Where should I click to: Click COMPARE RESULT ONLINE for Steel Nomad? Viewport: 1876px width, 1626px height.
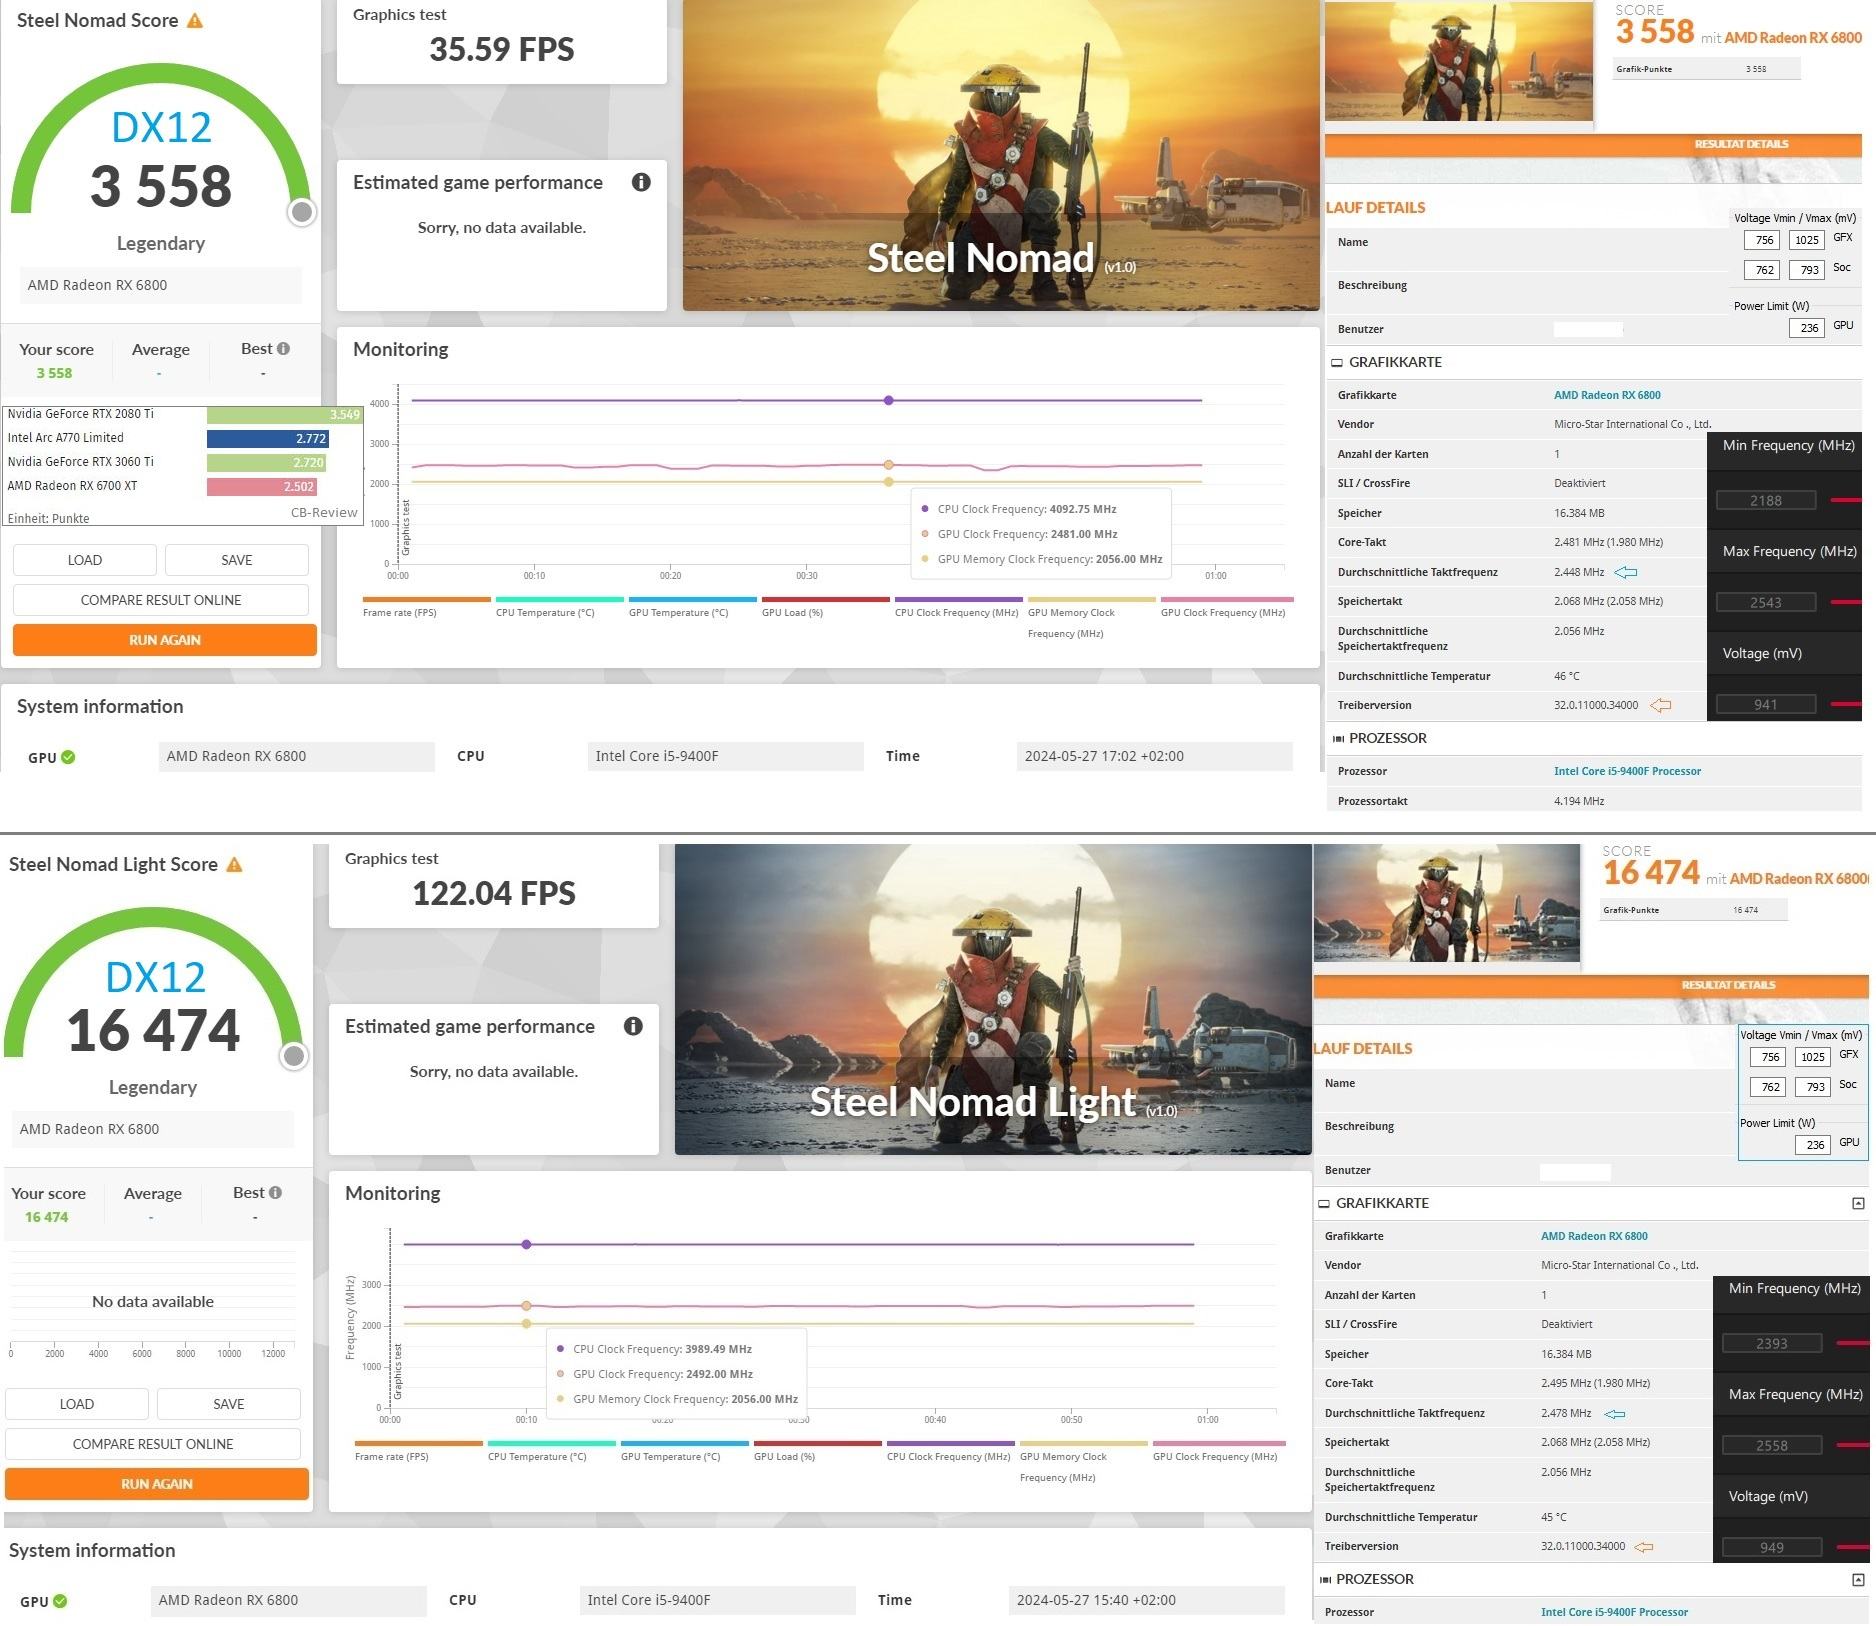coord(161,600)
